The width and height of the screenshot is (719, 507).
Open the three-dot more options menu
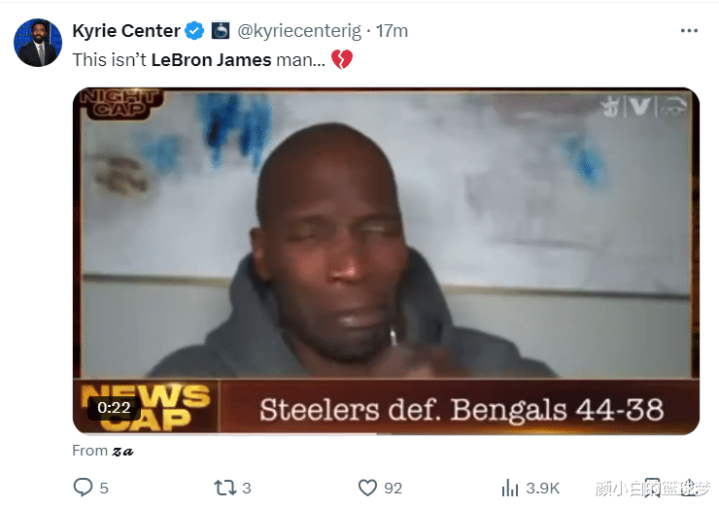click(x=689, y=31)
